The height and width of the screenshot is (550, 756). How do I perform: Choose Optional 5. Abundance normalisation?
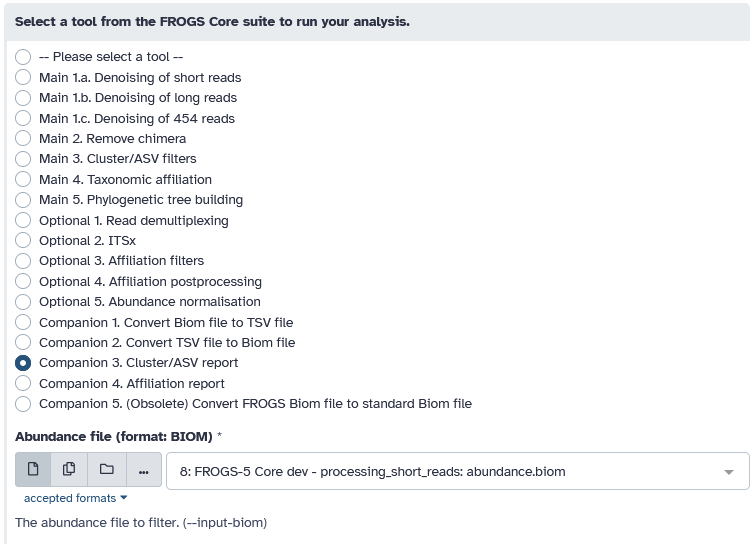click(x=23, y=301)
